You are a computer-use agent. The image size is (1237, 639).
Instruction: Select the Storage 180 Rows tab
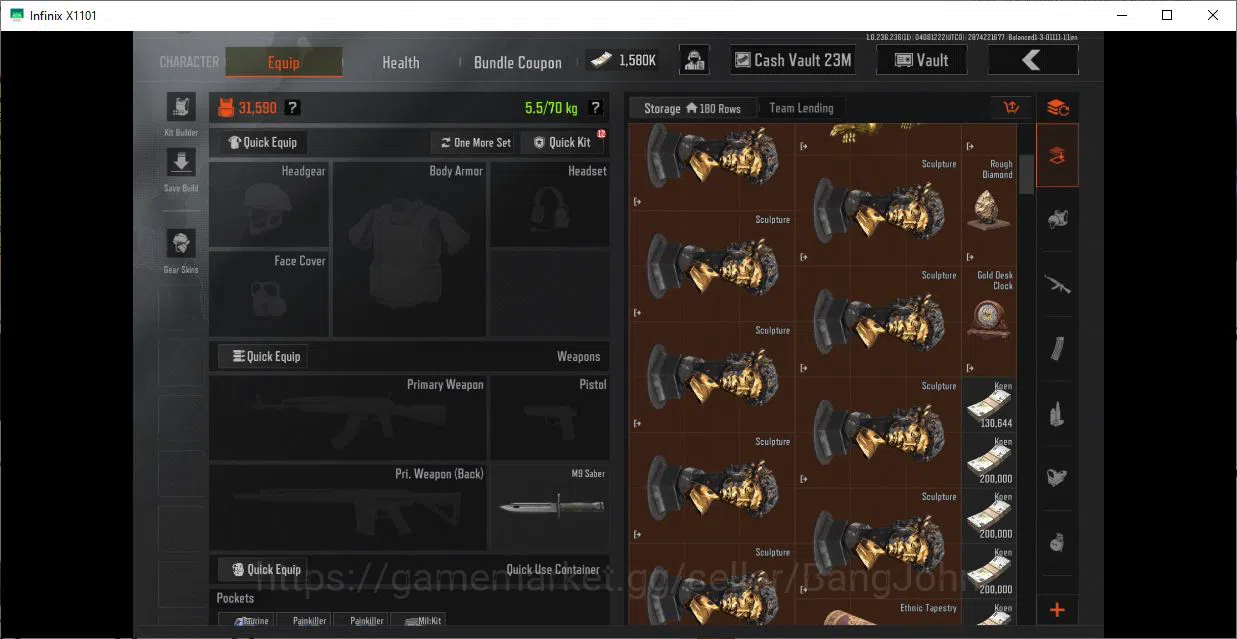pos(692,108)
